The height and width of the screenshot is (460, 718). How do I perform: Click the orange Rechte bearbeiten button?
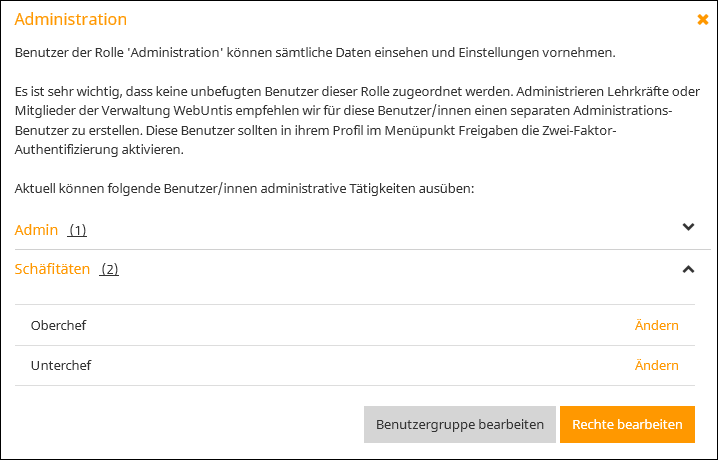tap(627, 424)
